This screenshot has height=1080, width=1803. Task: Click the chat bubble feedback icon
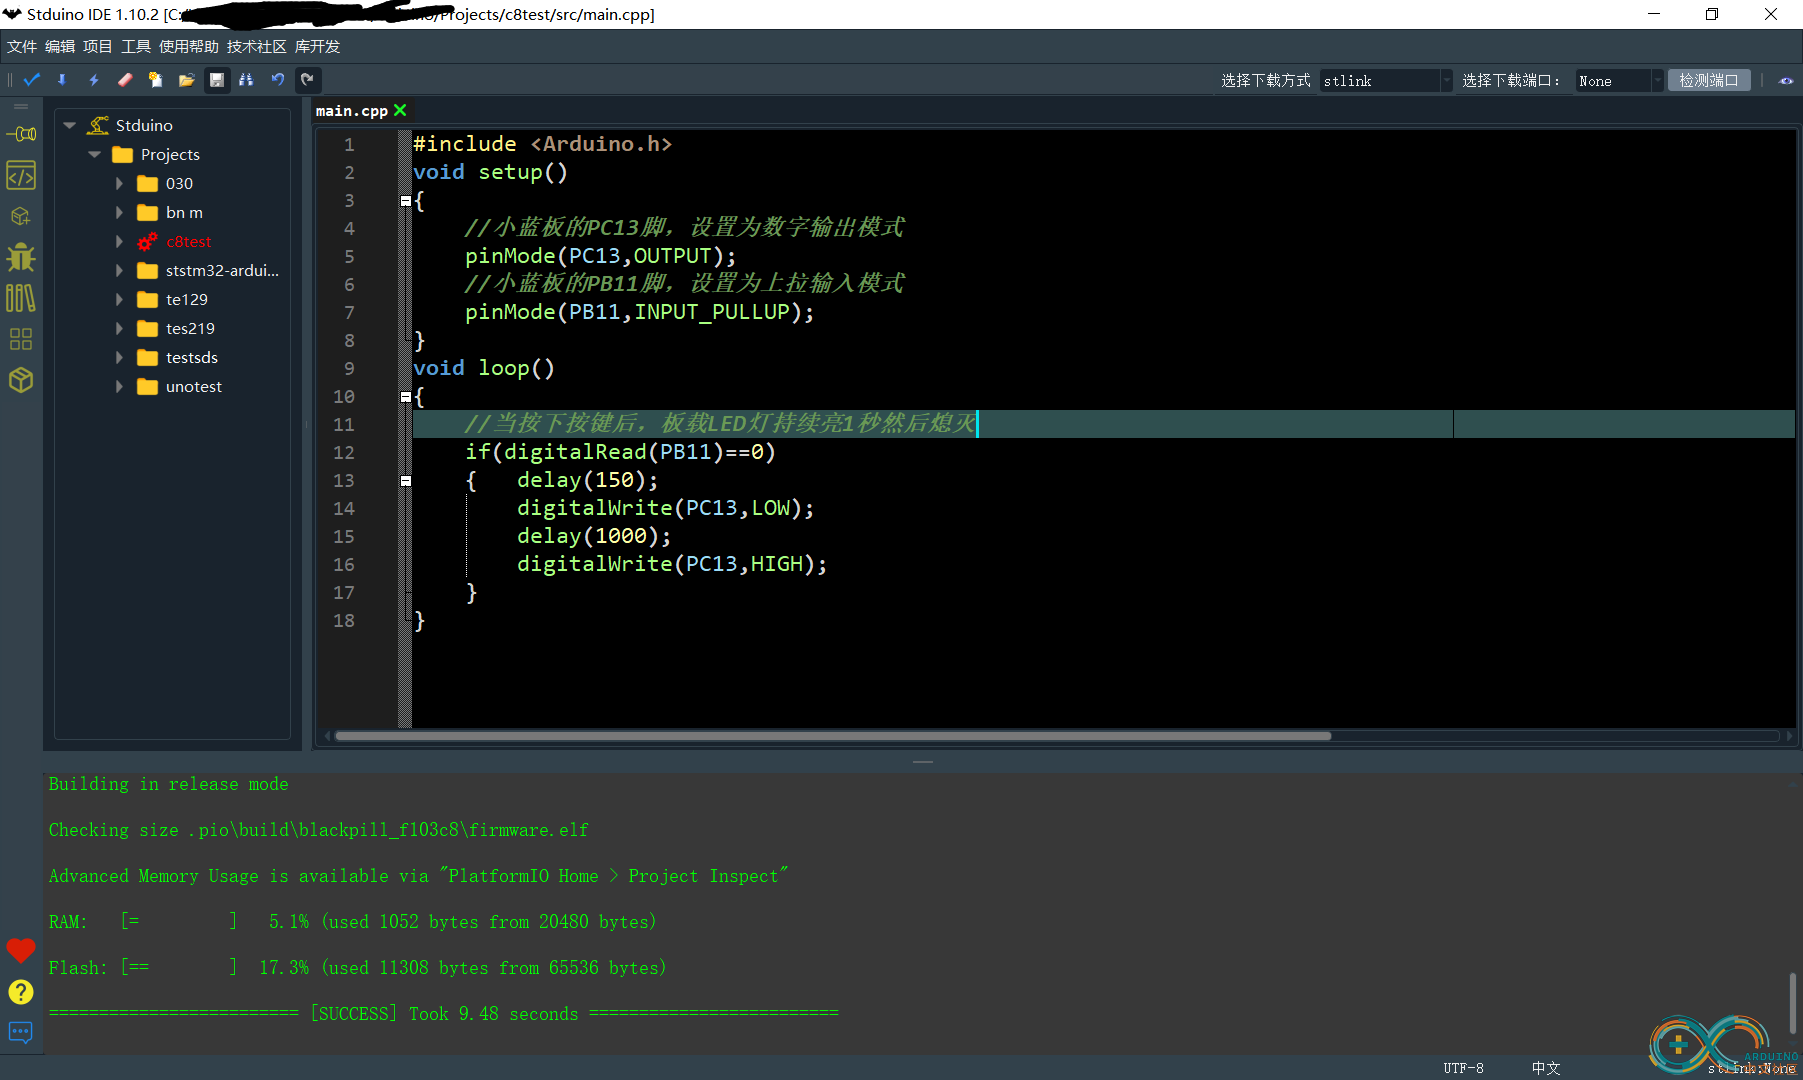(x=21, y=1032)
